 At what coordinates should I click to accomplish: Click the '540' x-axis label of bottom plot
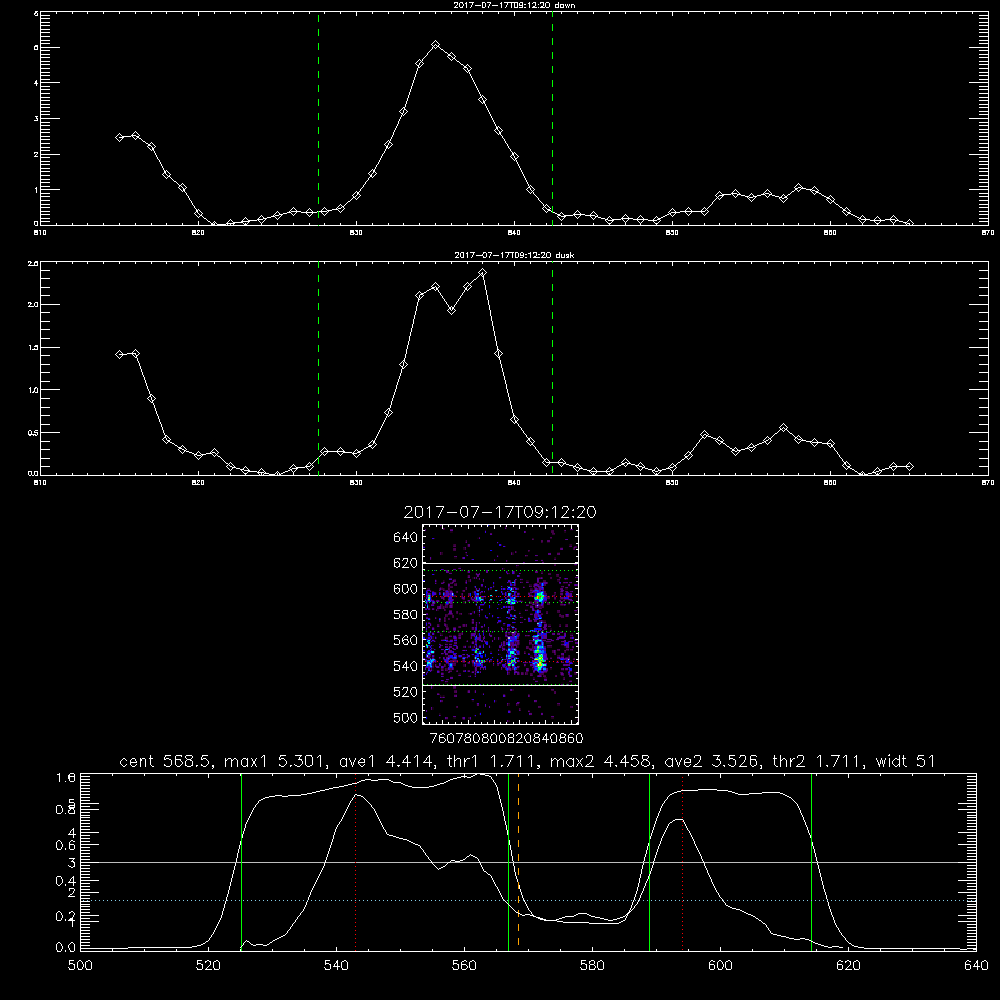(336, 966)
